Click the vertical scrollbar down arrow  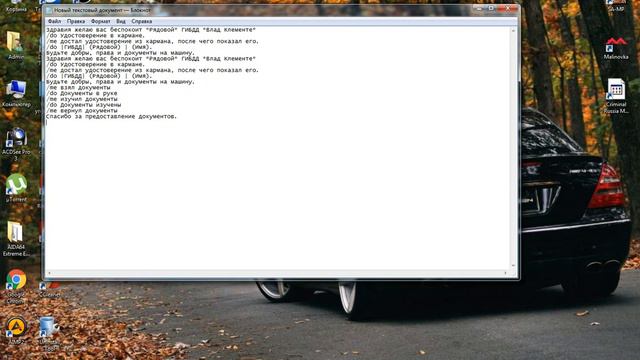(x=513, y=266)
